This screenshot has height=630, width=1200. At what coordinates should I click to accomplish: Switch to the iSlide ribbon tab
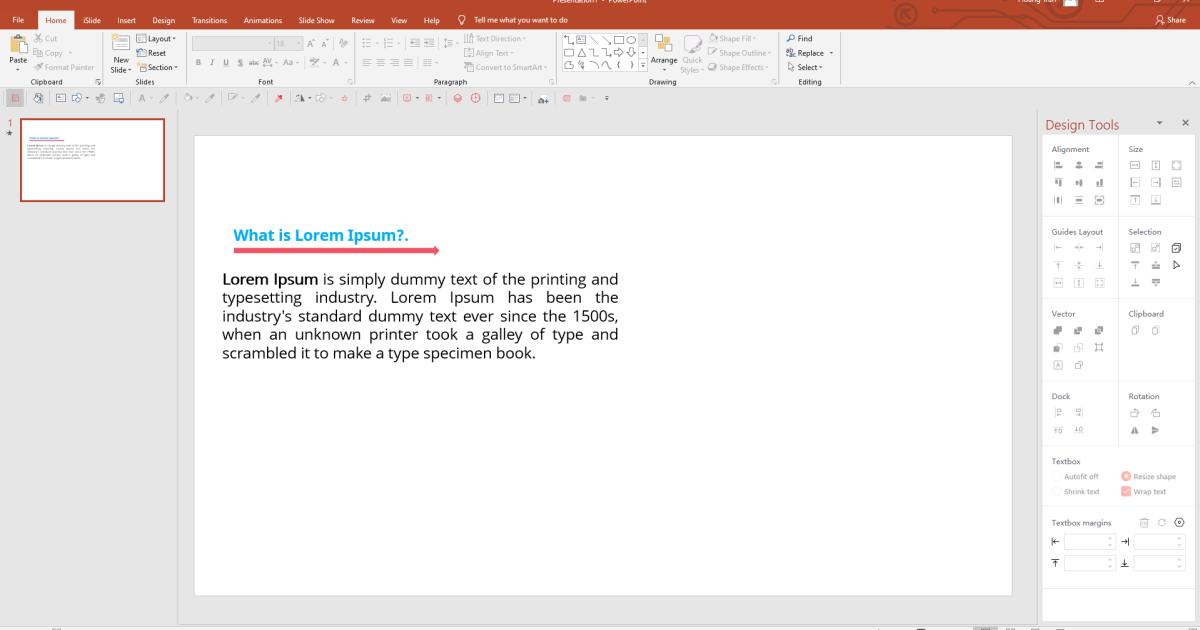point(91,19)
